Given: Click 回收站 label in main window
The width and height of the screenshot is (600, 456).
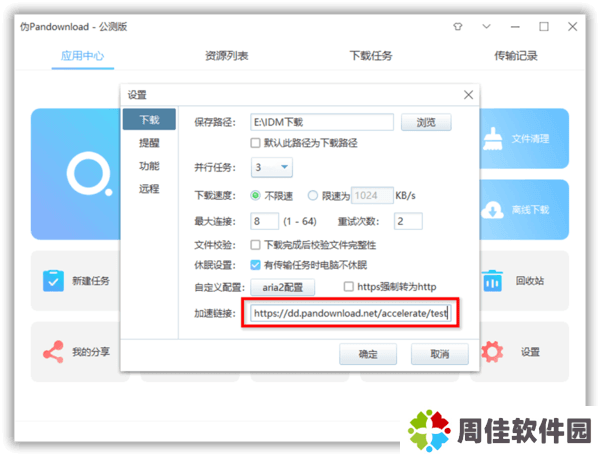Looking at the screenshot, I should [530, 281].
